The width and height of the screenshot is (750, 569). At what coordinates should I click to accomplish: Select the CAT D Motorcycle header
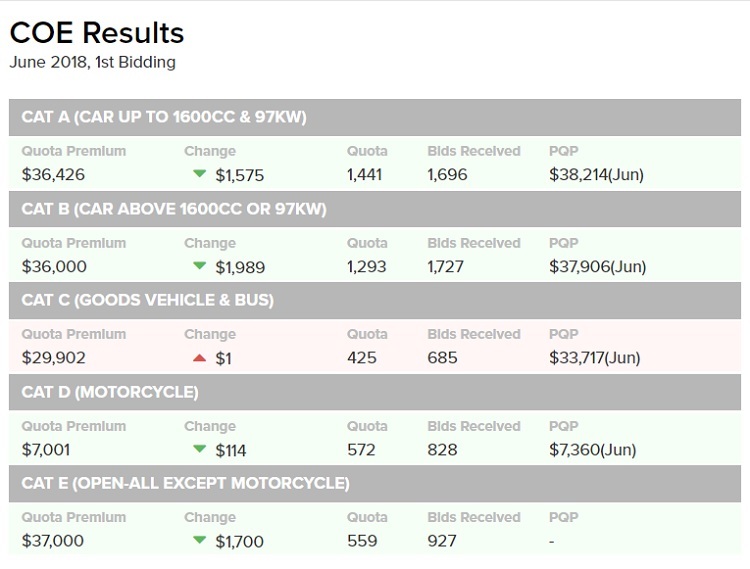[x=110, y=392]
